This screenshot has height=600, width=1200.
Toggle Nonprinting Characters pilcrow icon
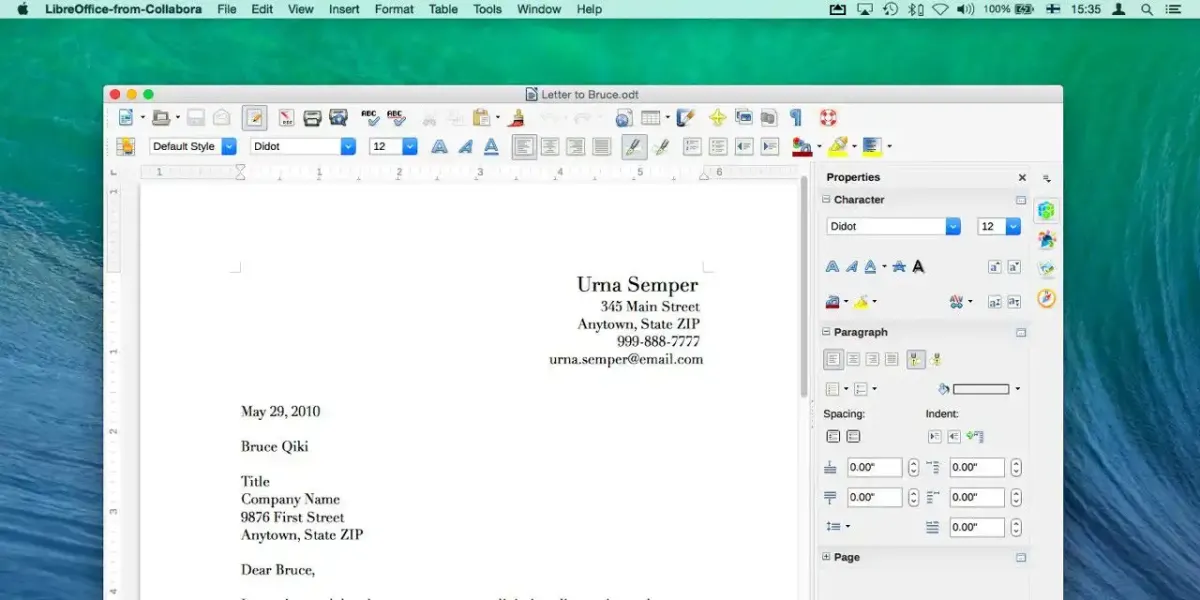click(x=796, y=118)
